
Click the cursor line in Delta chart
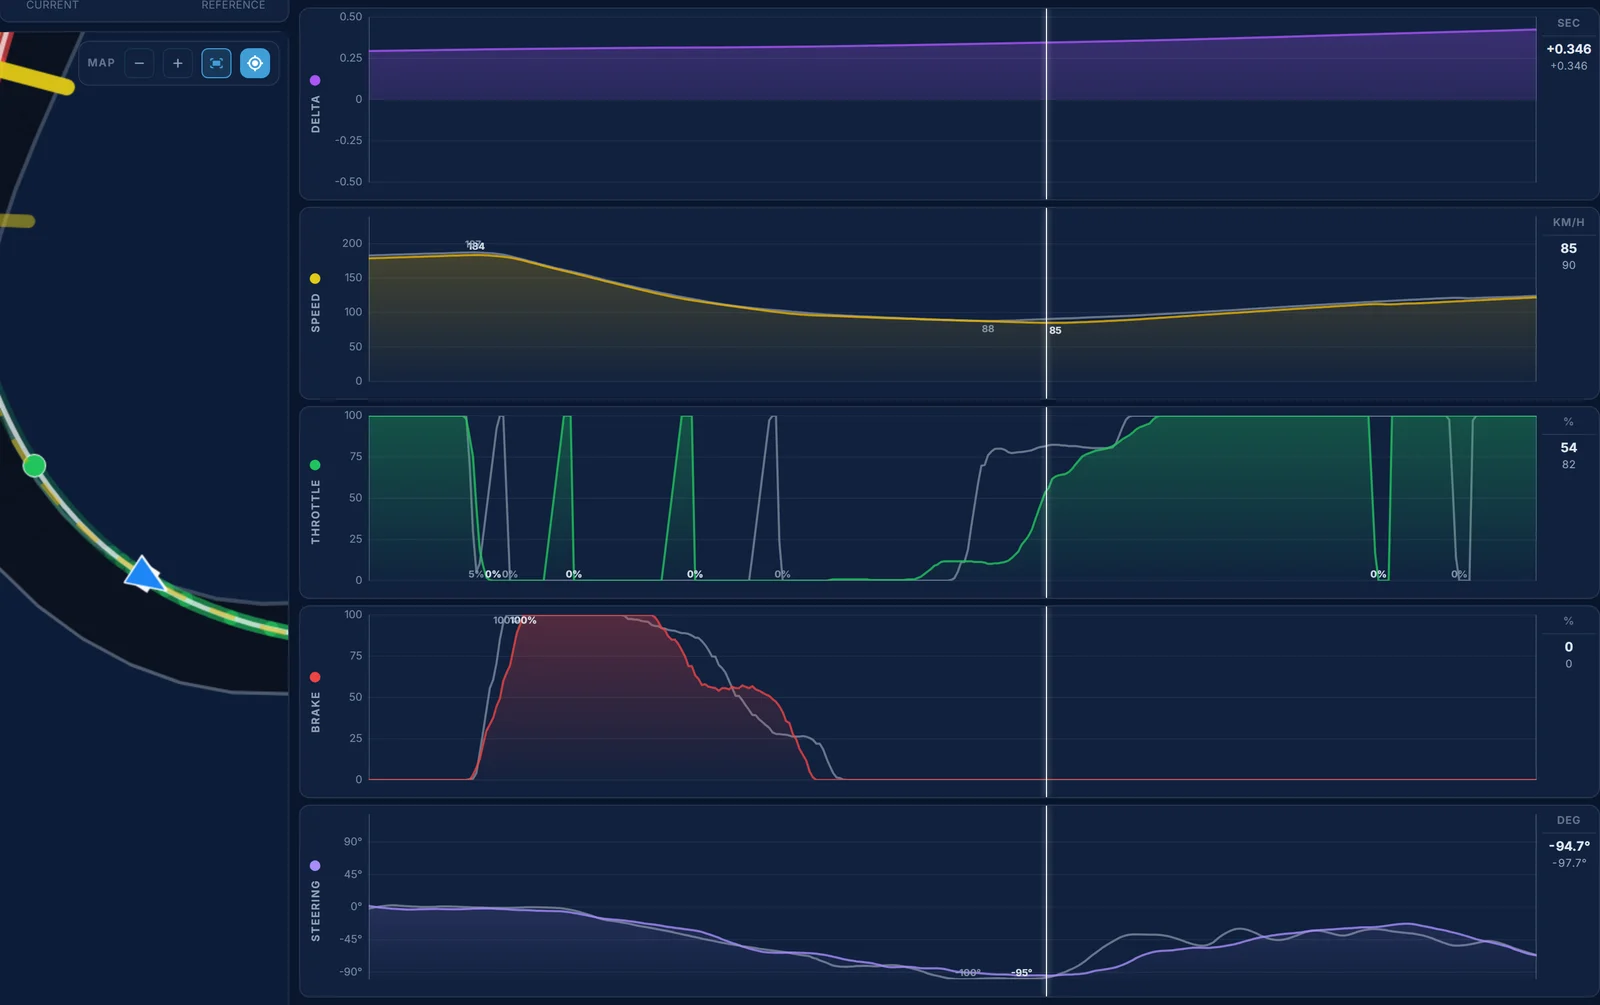(1047, 104)
